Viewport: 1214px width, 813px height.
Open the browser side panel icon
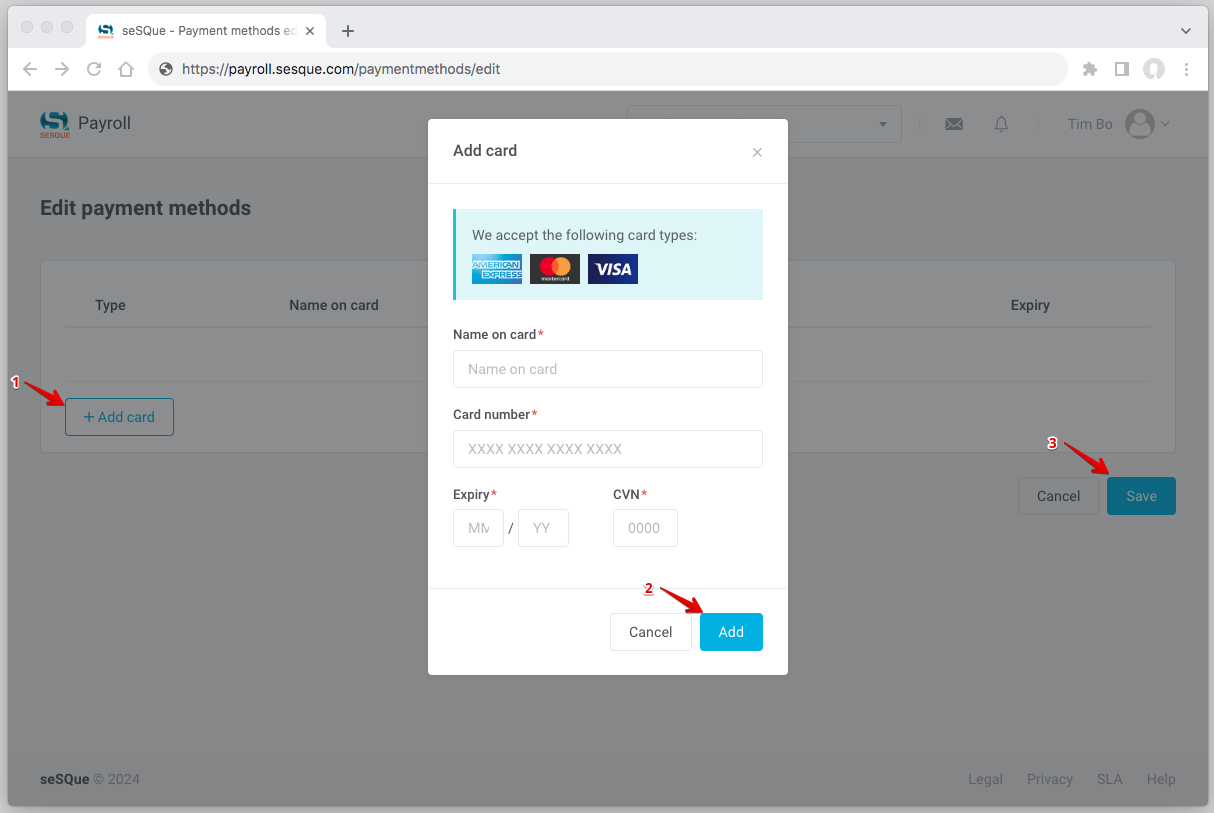[x=1122, y=69]
